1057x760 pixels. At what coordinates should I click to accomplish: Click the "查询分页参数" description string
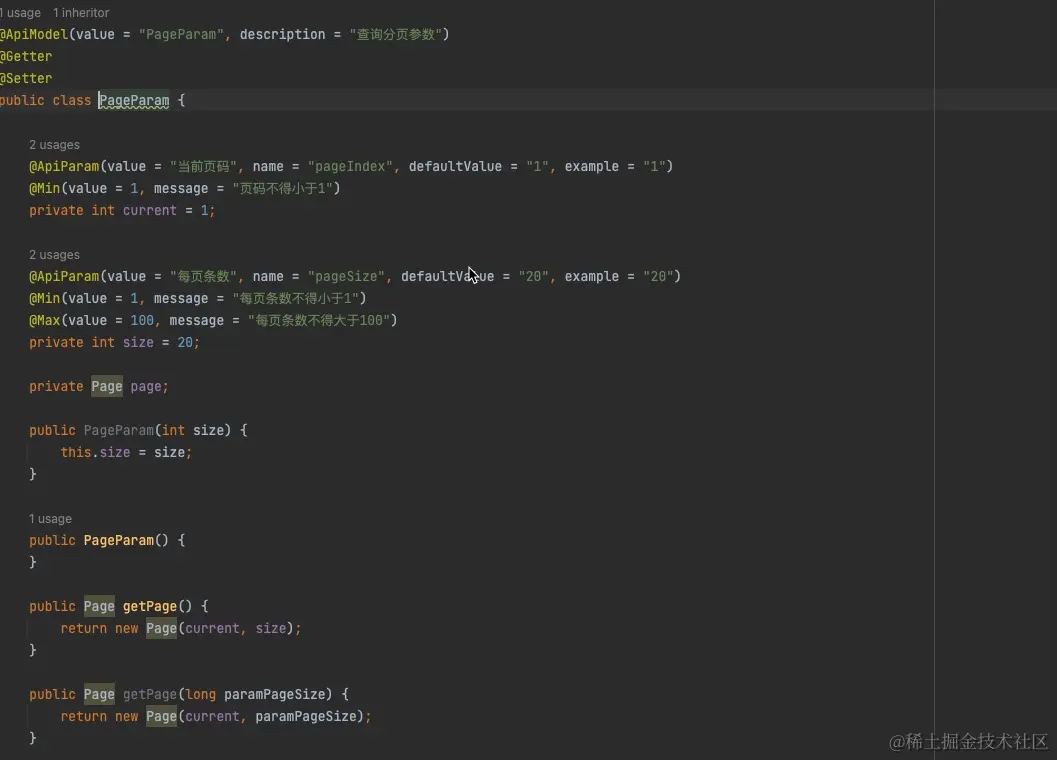[395, 34]
